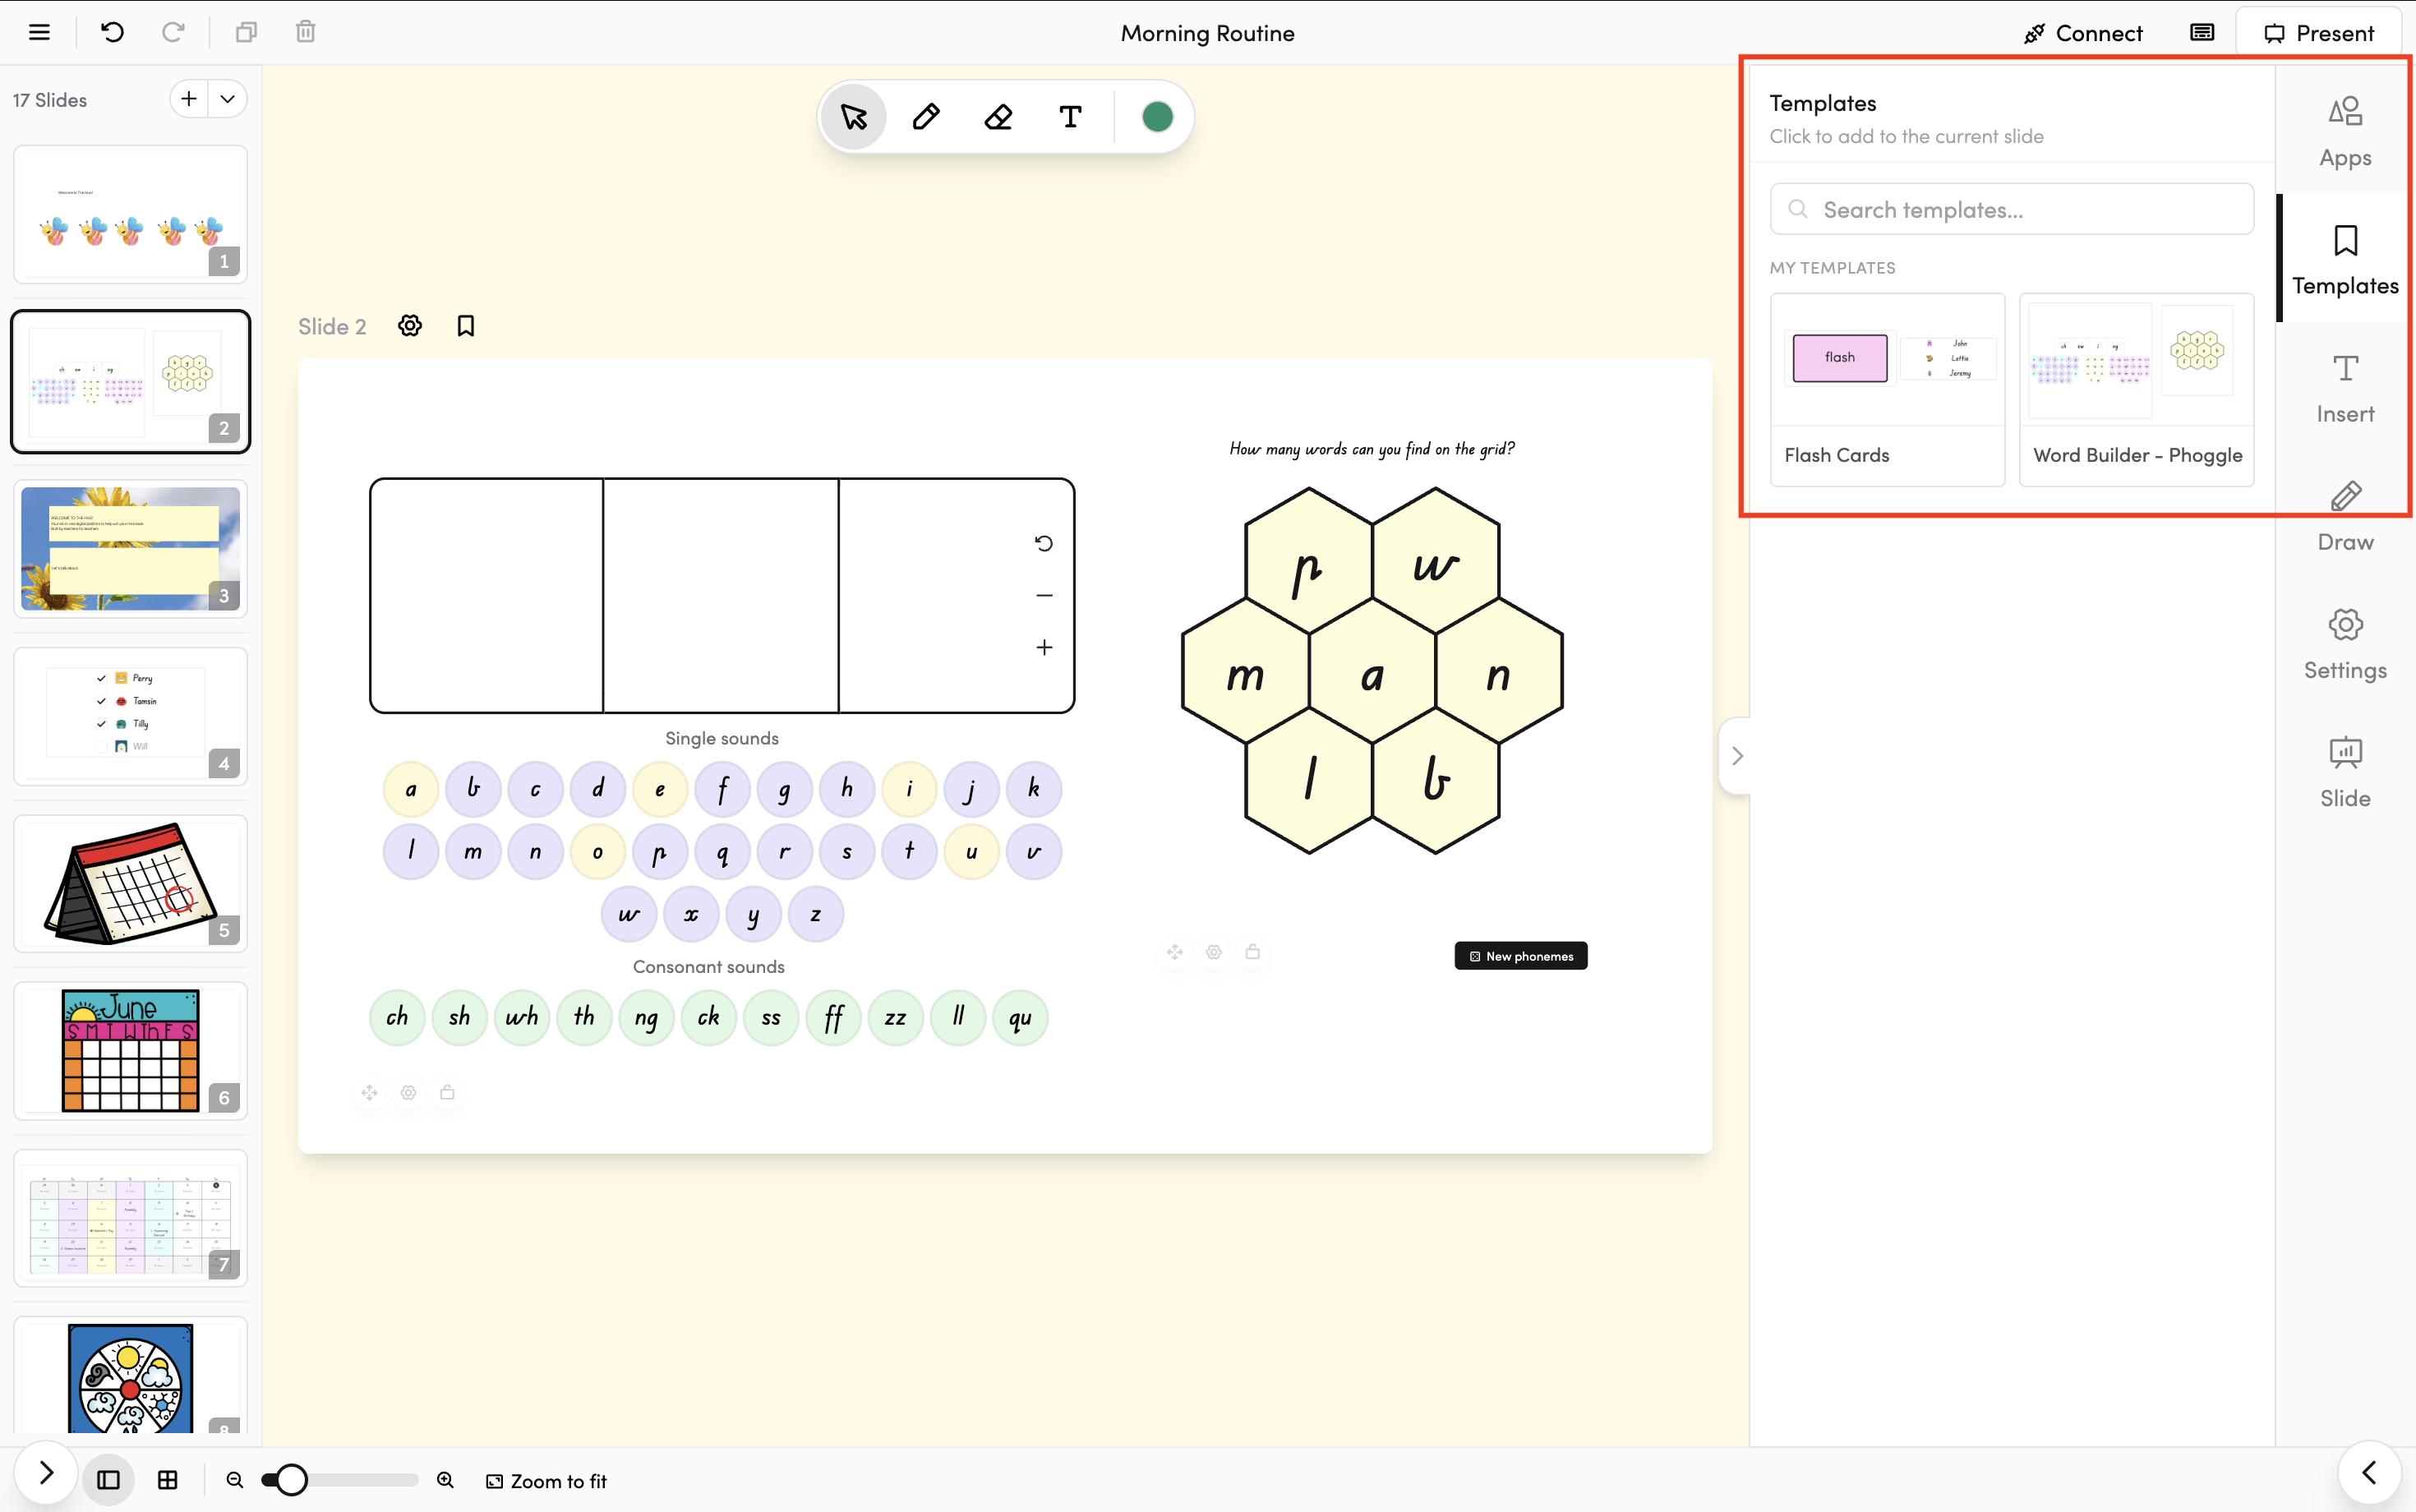
Task: Open Slide 2 settings gear
Action: click(410, 326)
